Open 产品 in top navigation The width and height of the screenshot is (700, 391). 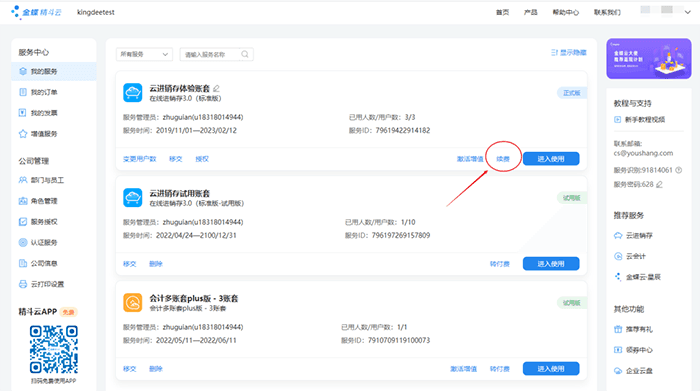pos(531,12)
